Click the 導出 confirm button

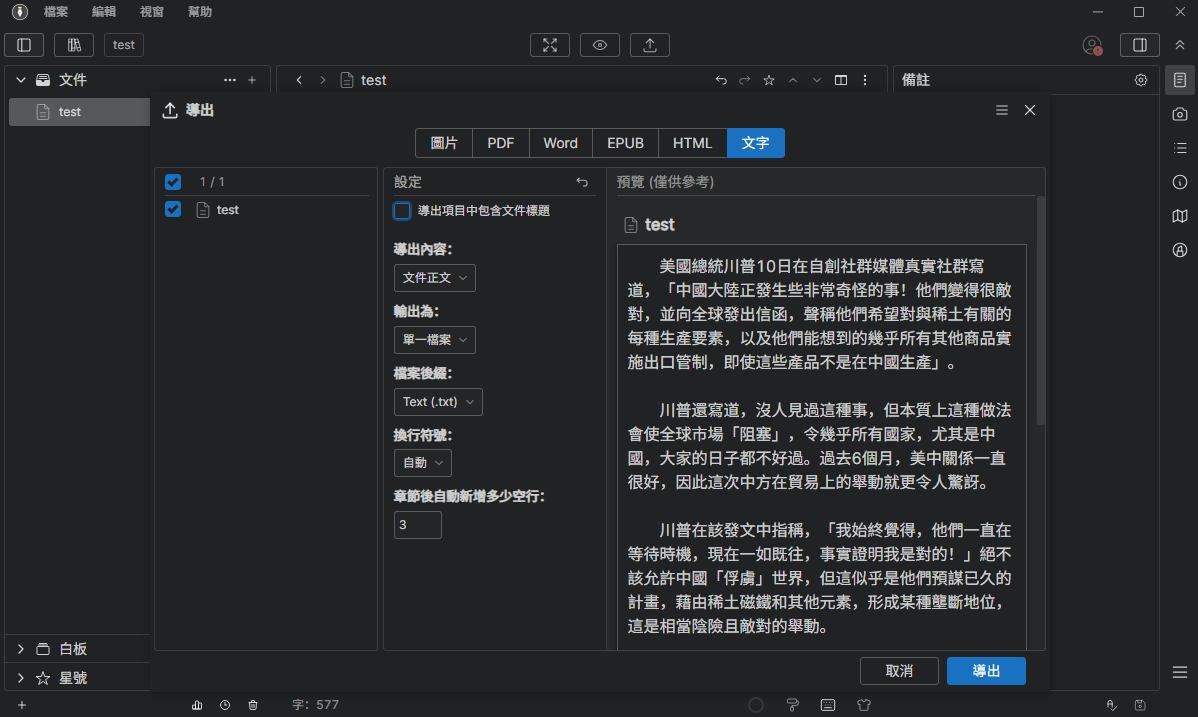click(x=986, y=671)
